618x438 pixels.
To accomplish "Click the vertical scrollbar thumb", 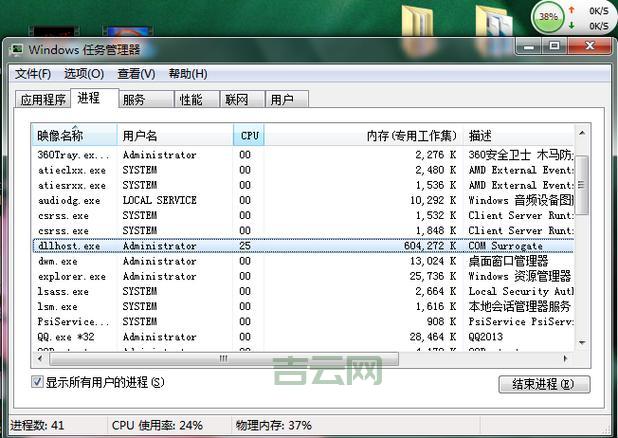I will [582, 185].
